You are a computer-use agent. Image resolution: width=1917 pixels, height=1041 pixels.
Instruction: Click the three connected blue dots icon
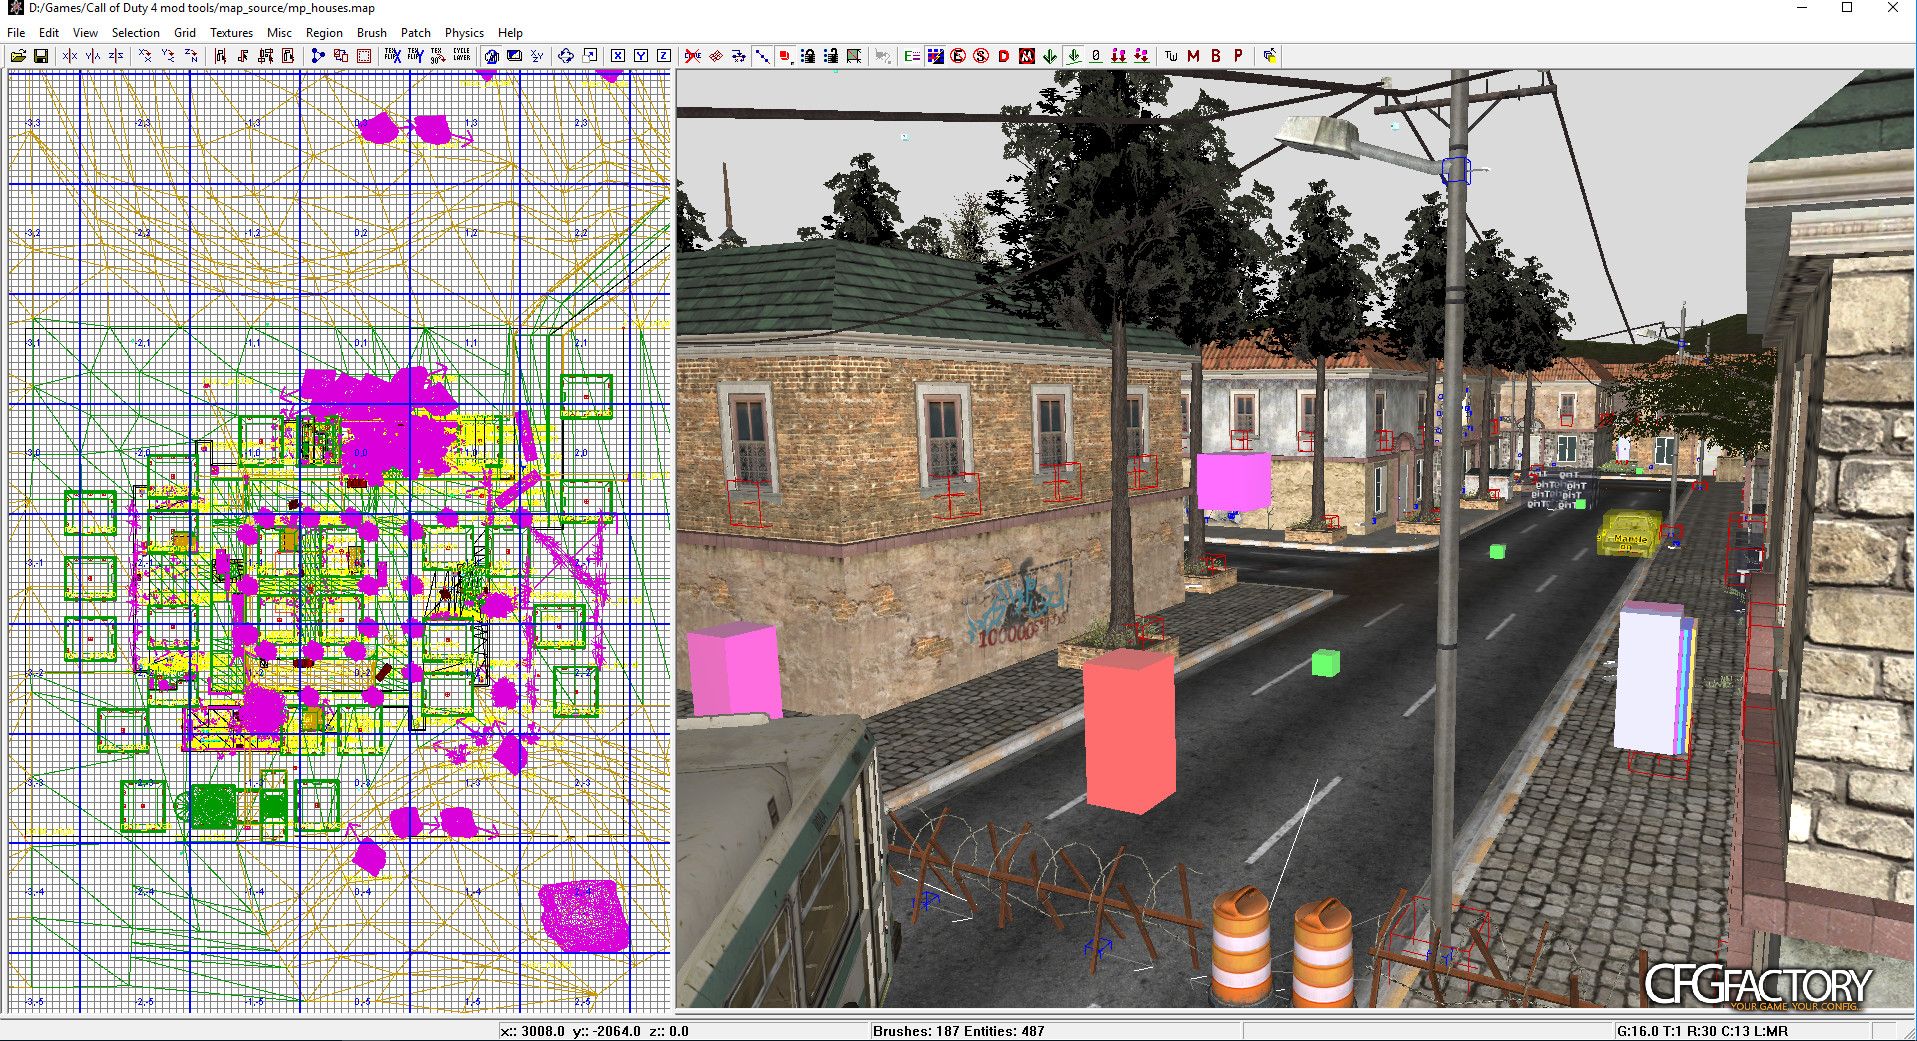pos(318,56)
